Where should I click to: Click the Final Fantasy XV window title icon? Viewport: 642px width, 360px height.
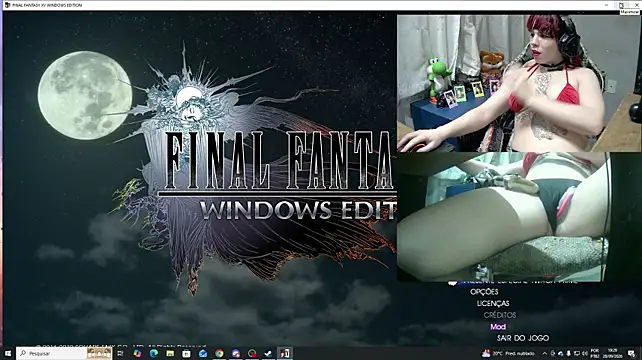7,5
